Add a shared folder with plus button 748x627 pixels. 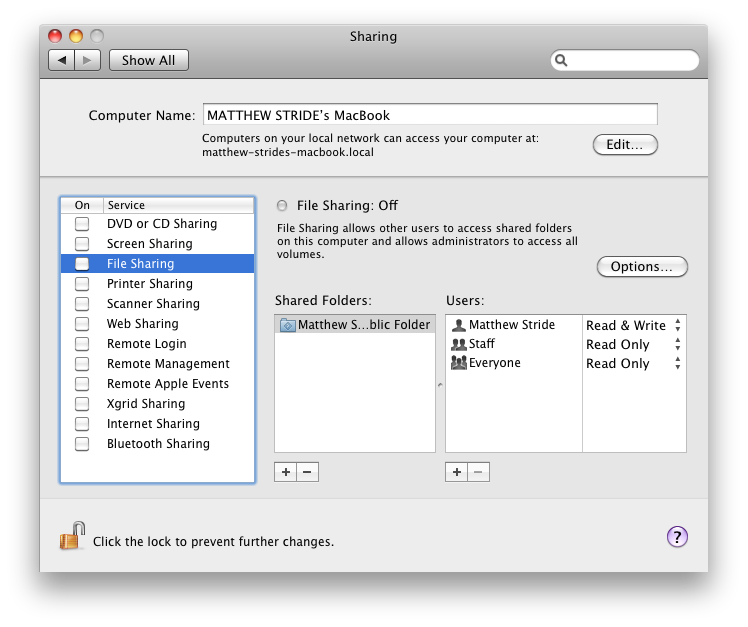286,472
